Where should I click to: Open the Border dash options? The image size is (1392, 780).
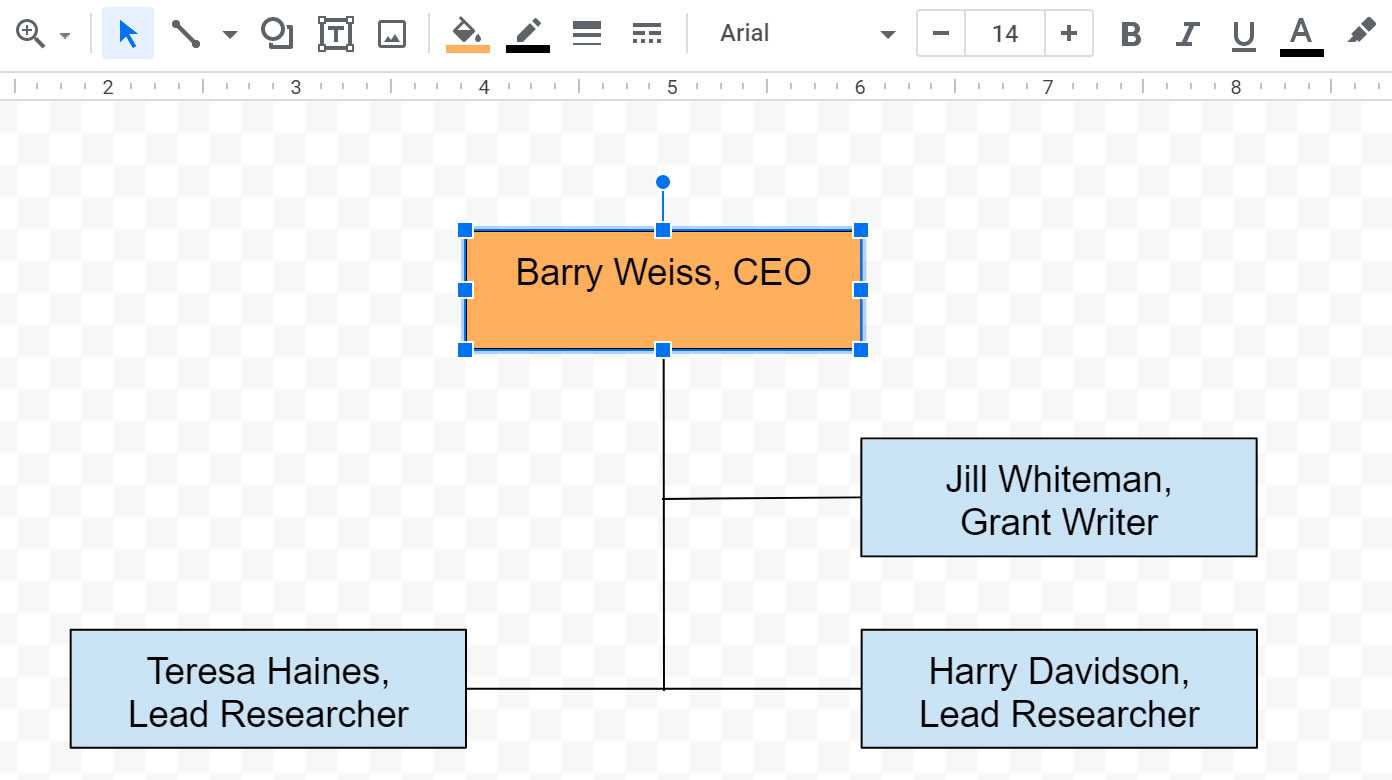646,32
